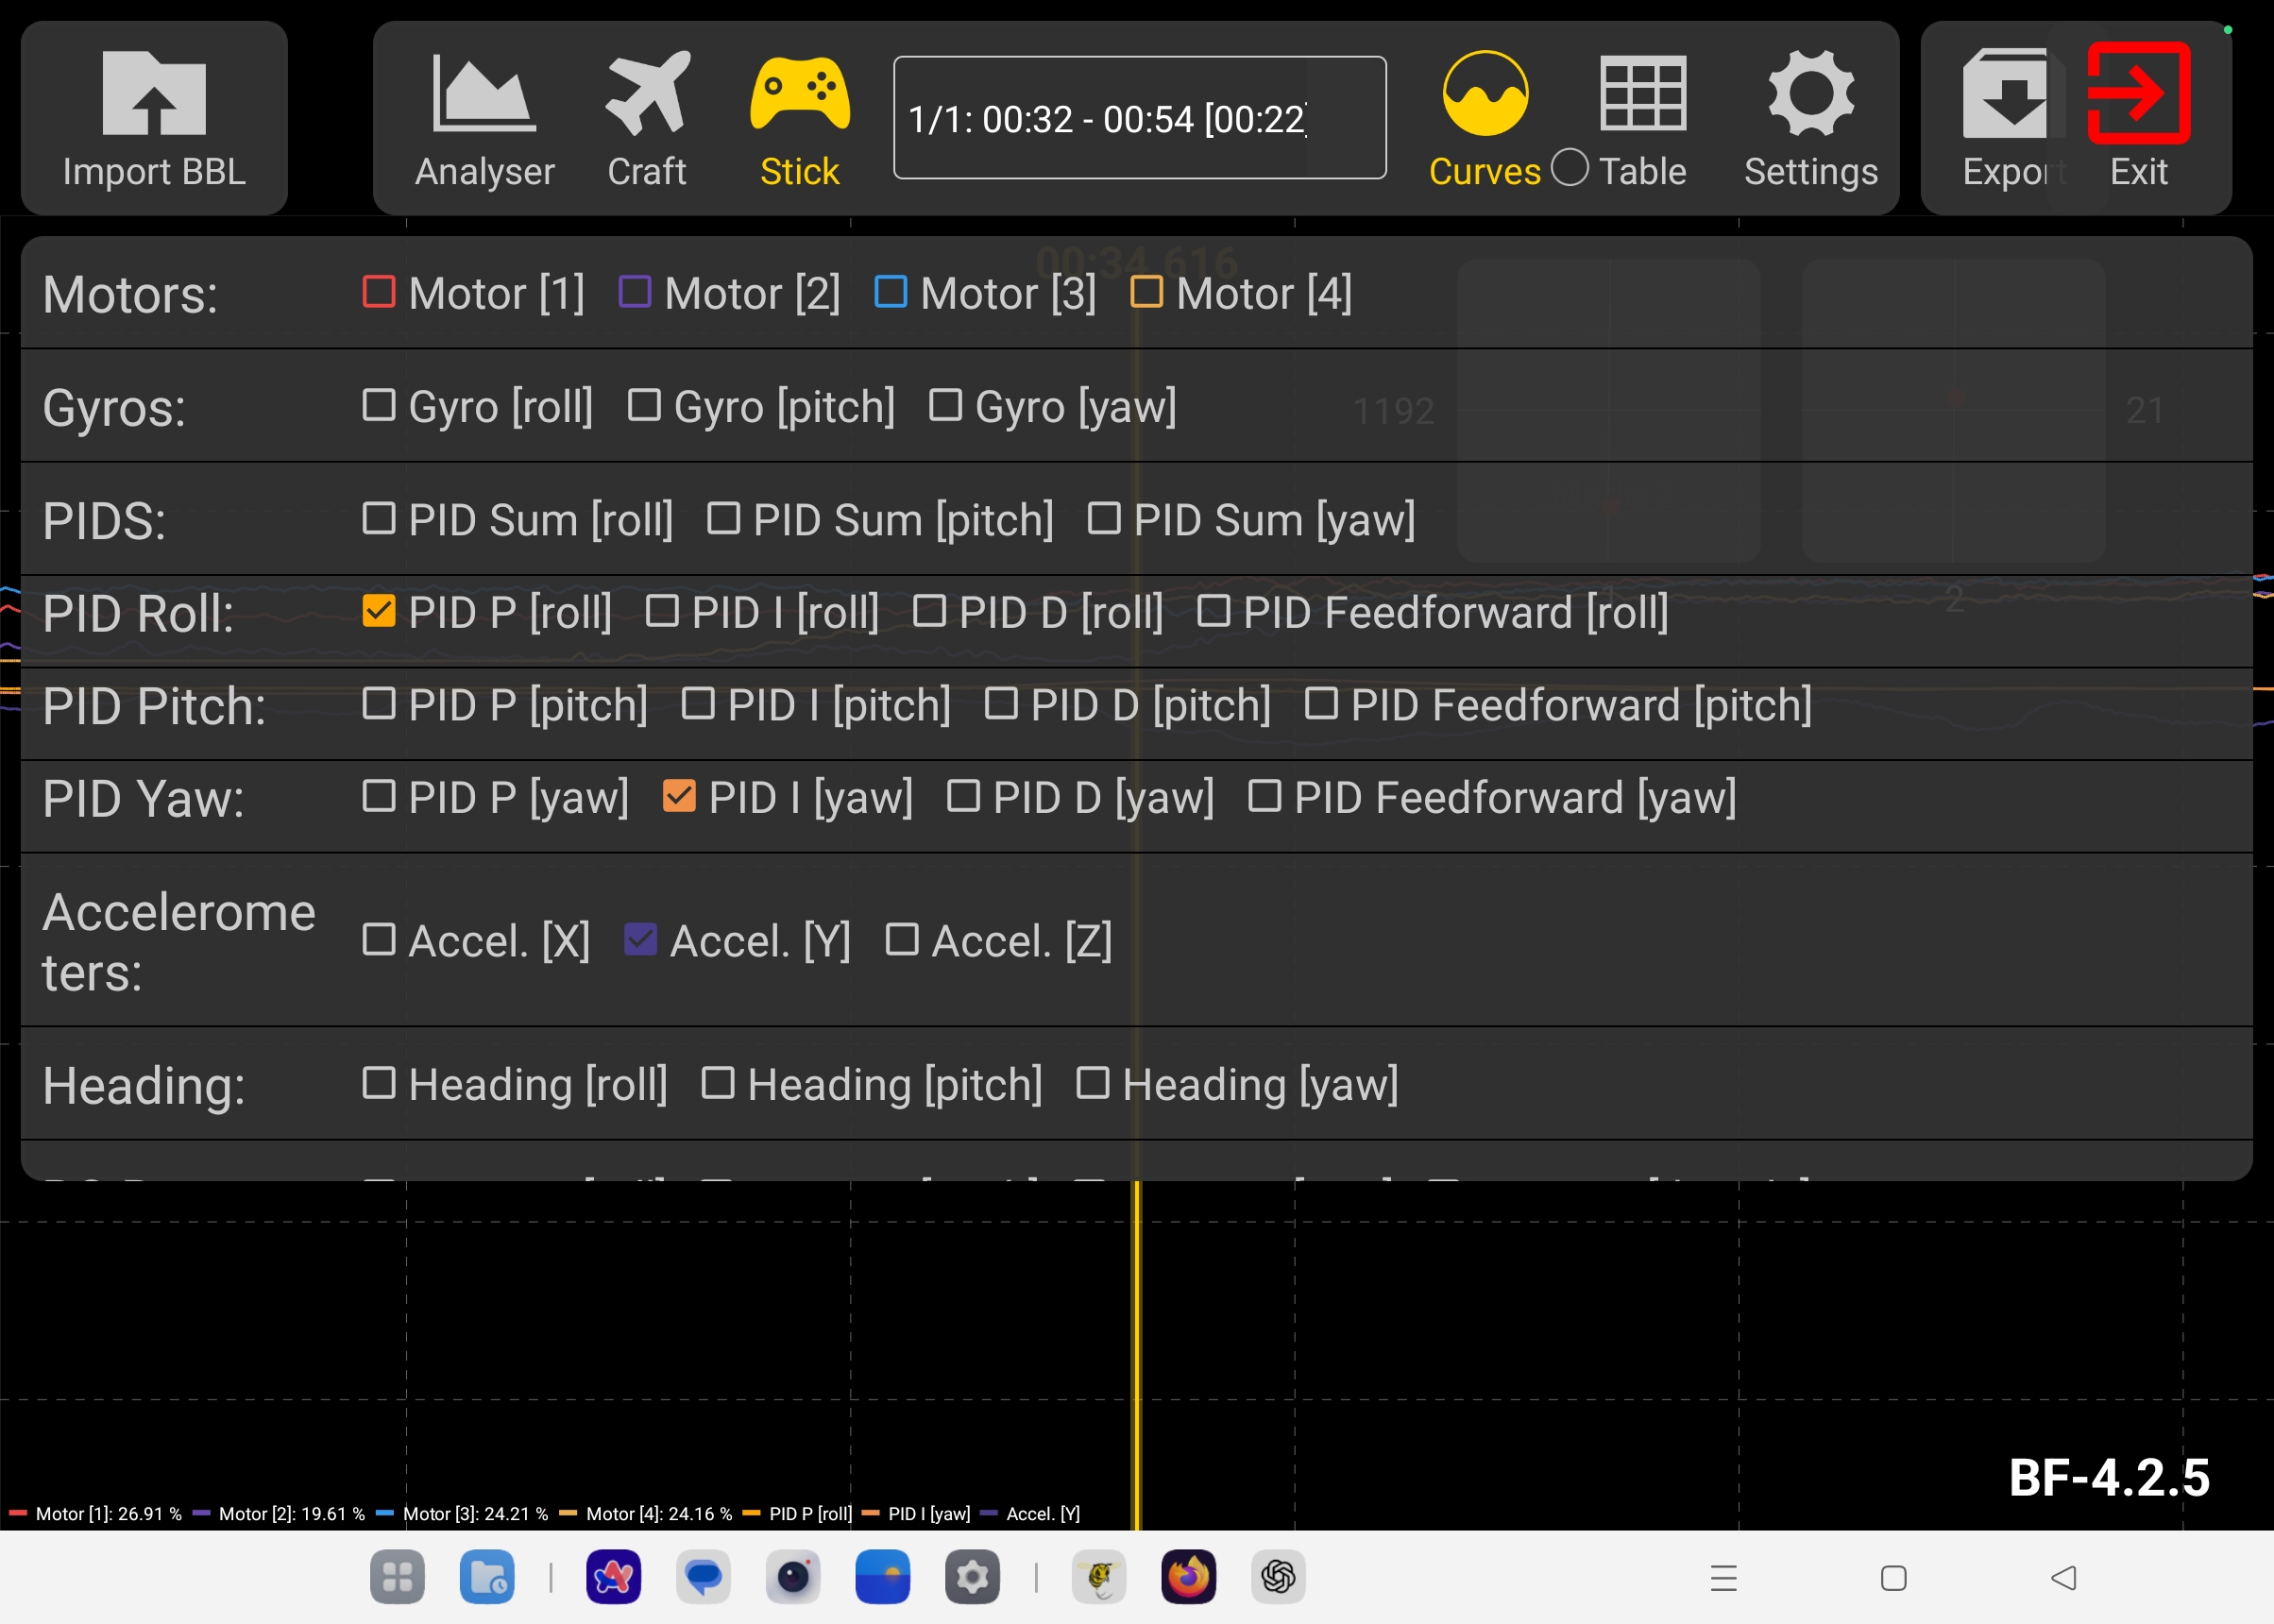
Task: Select the radio button beside Table
Action: pos(1569,167)
